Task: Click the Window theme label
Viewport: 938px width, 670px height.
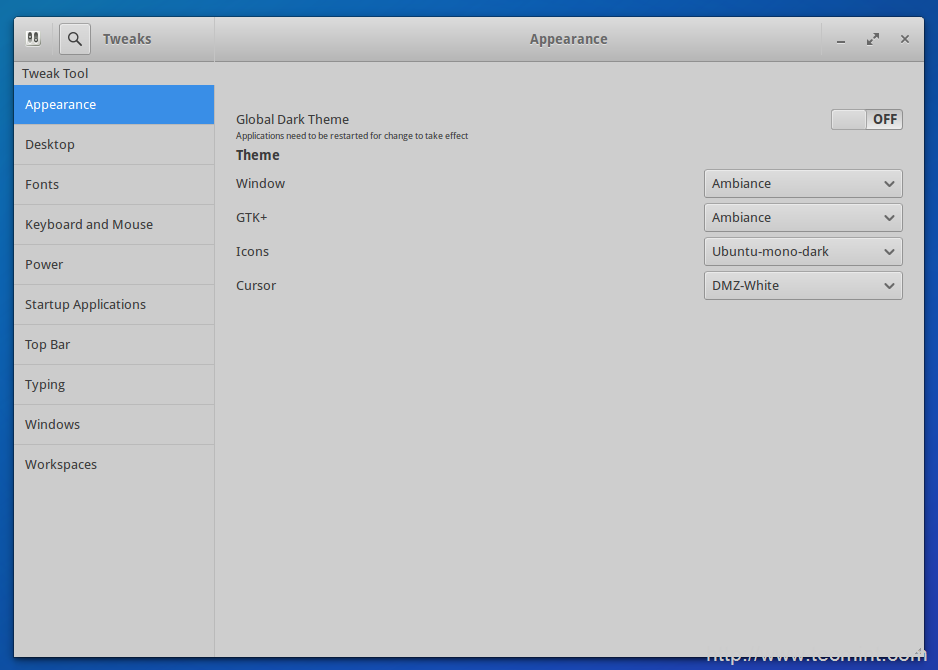Action: point(260,184)
